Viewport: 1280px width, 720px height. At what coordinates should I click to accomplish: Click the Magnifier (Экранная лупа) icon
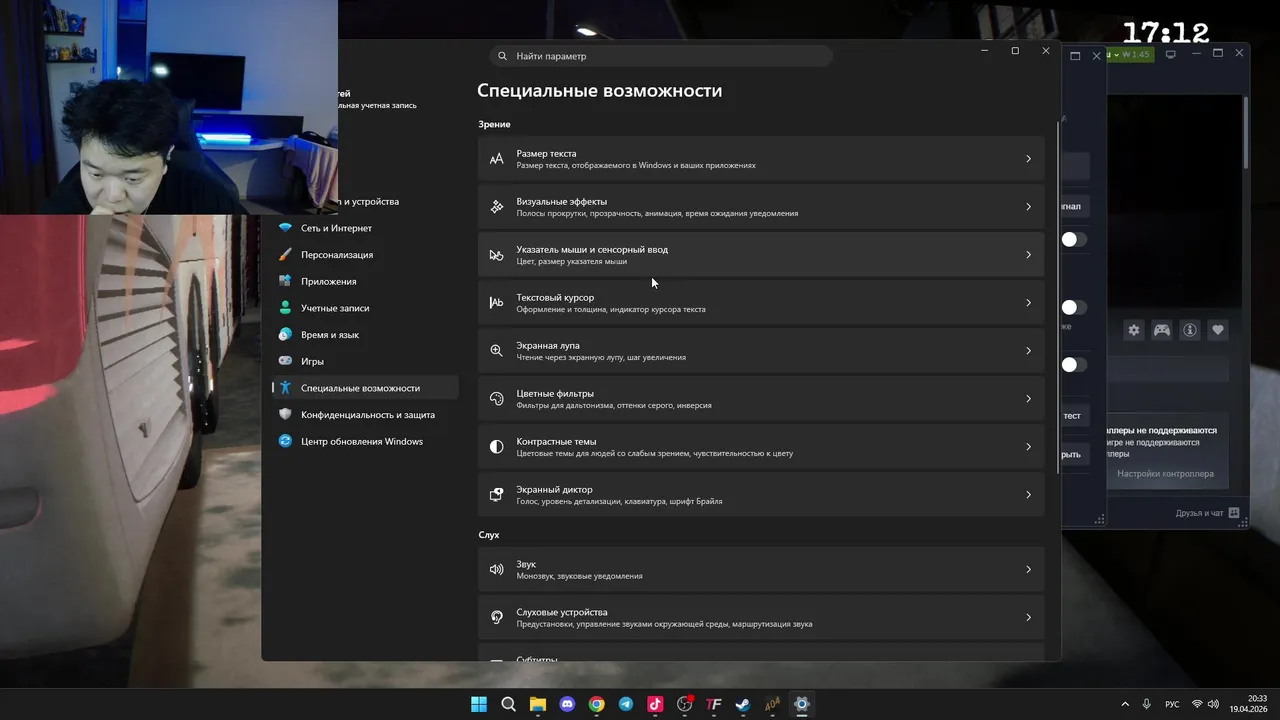tap(496, 351)
